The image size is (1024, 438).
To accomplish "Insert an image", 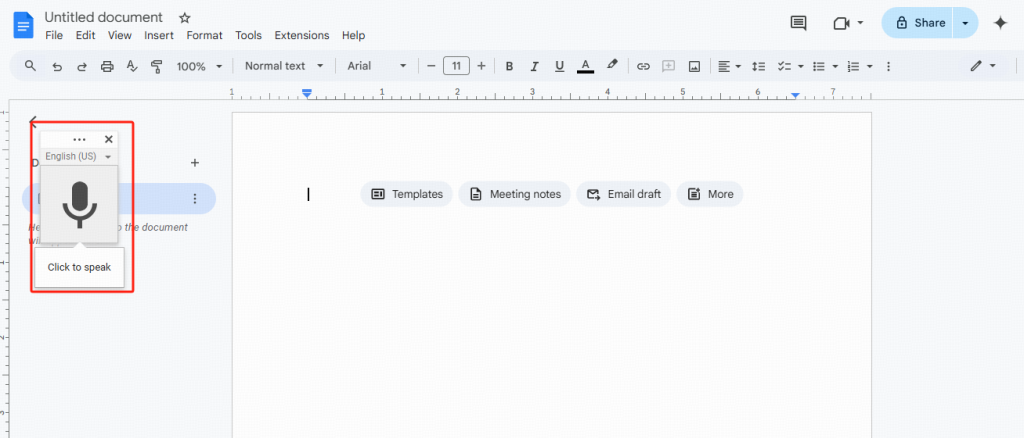I will (694, 66).
